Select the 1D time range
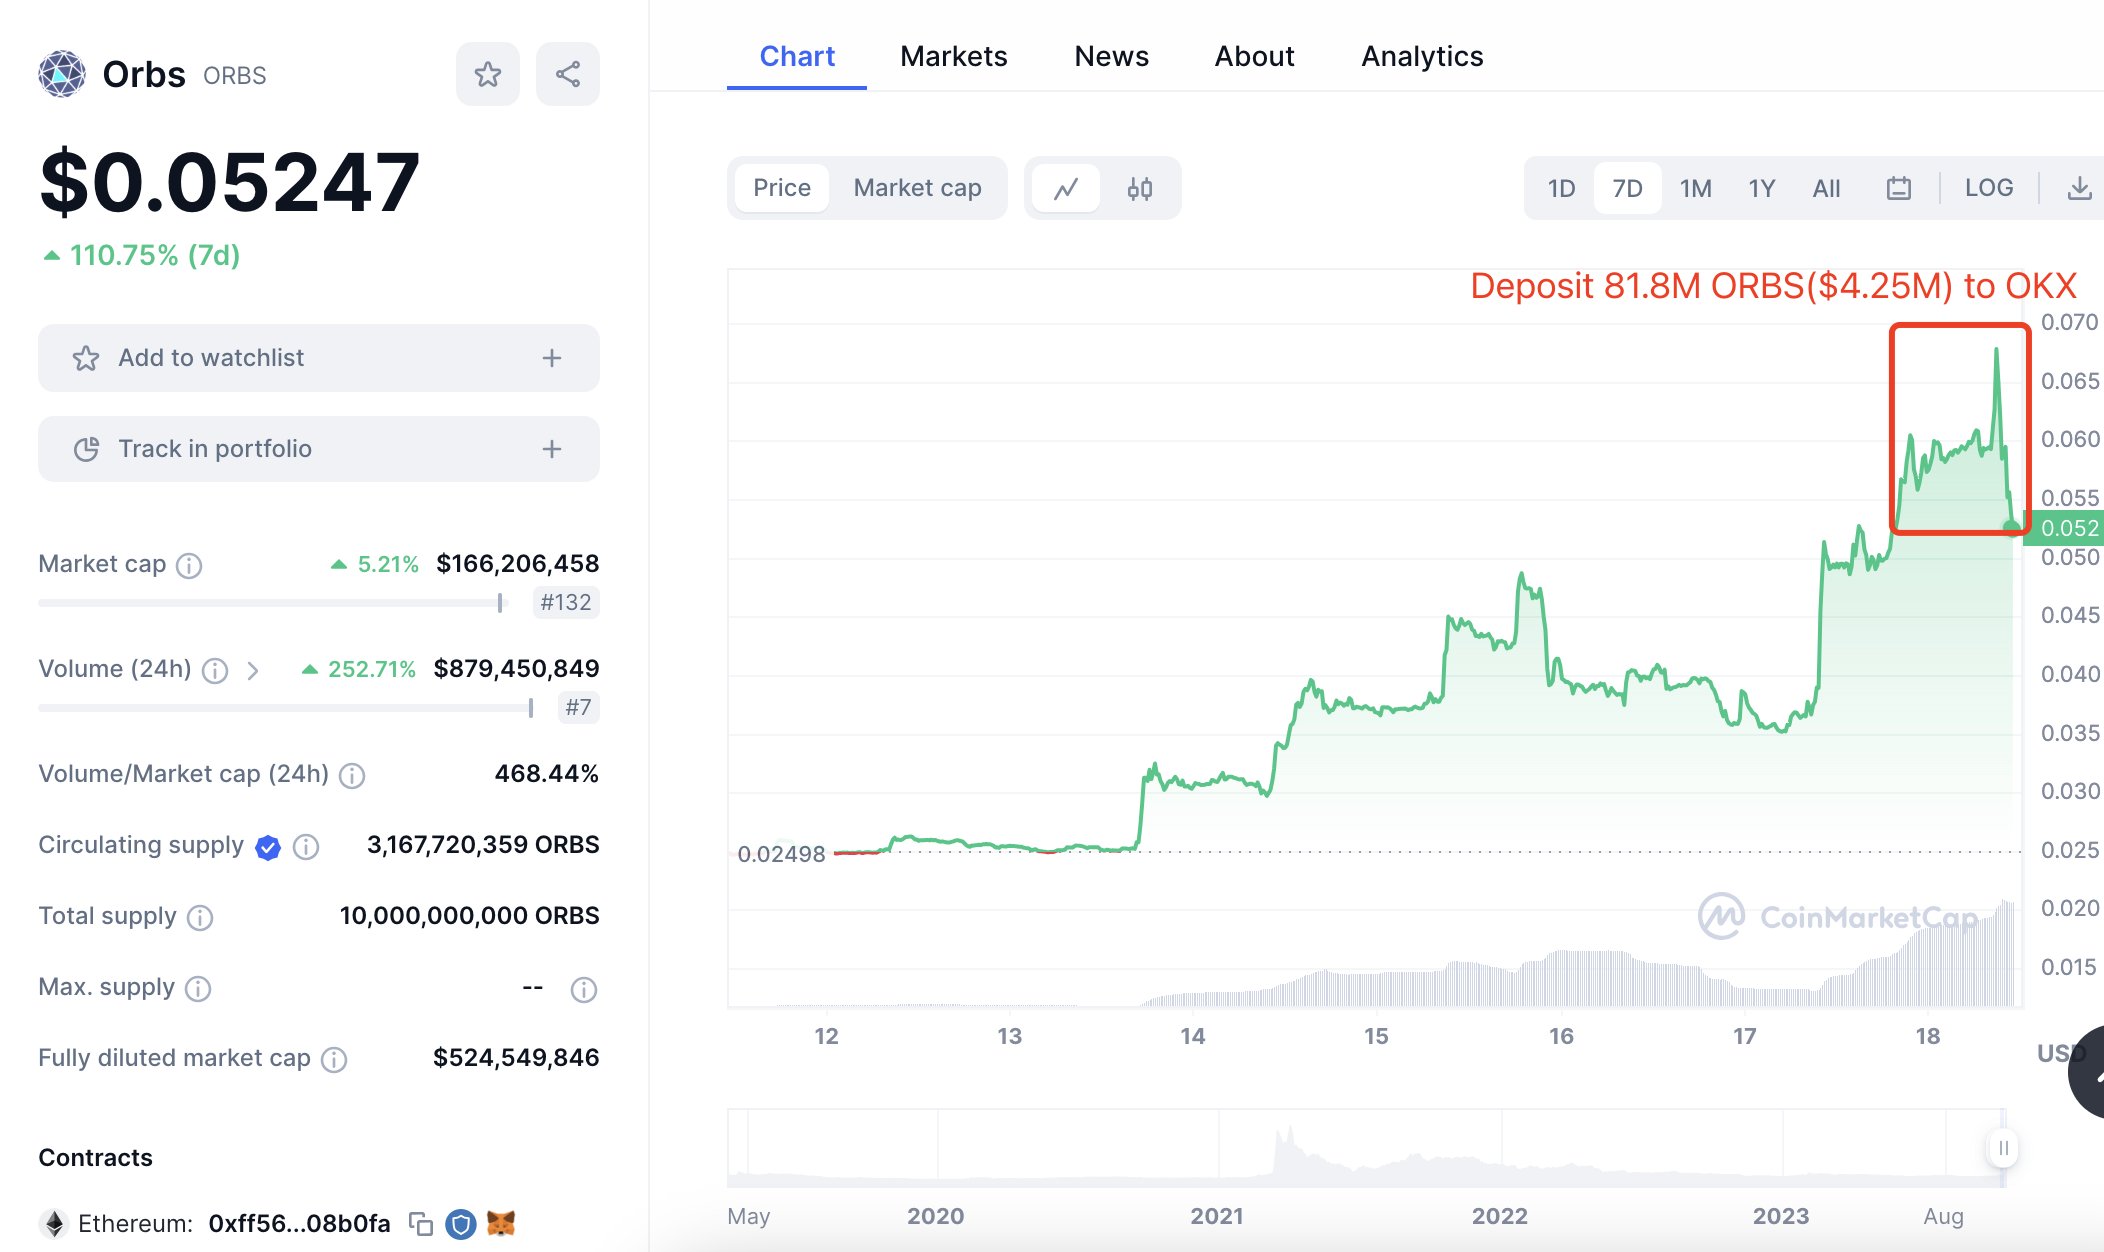This screenshot has width=2104, height=1252. pyautogui.click(x=1561, y=188)
